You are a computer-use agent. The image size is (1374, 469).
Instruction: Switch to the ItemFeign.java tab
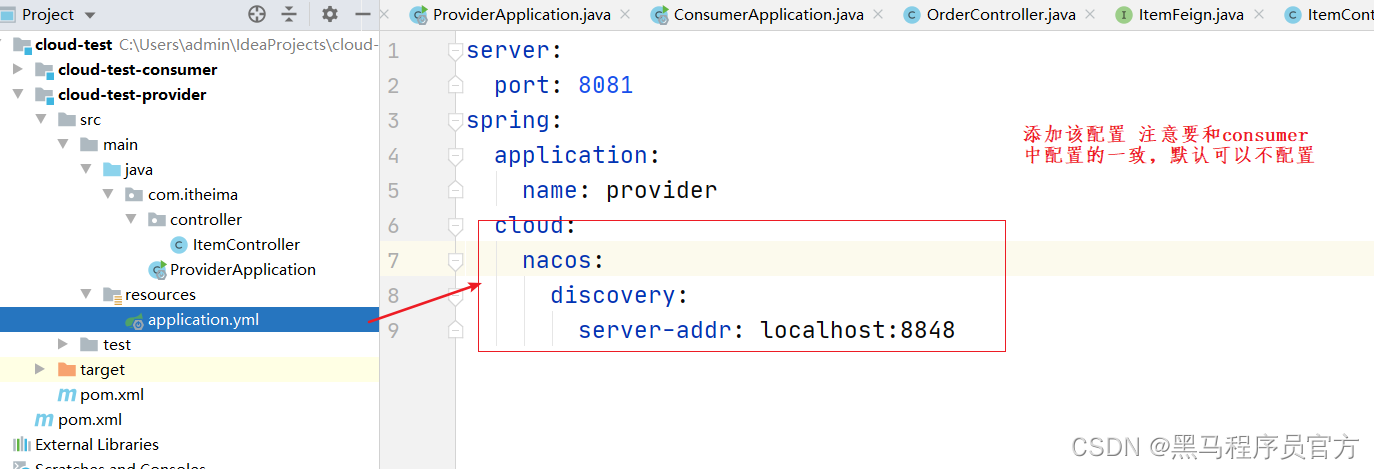coord(1181,15)
